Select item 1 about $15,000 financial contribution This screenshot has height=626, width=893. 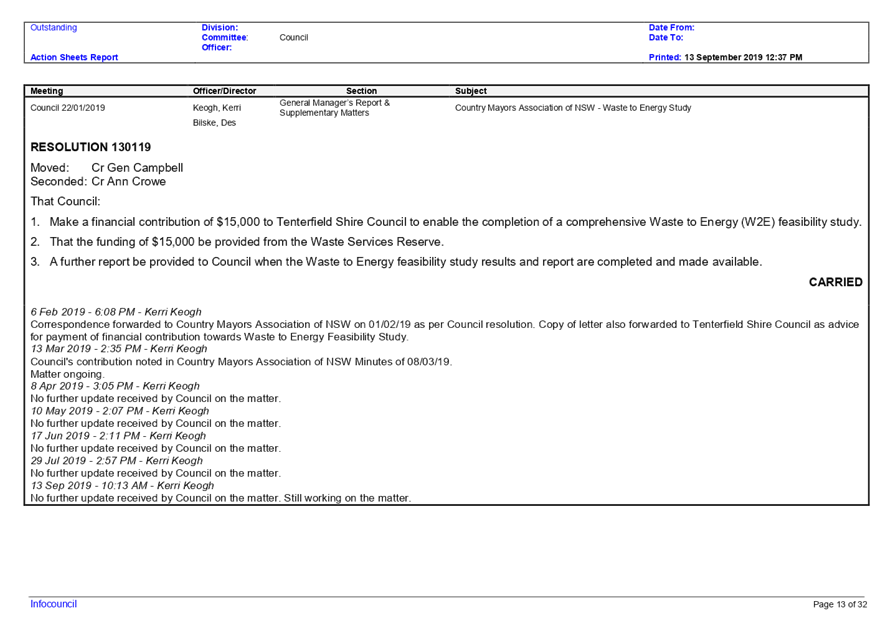[446, 222]
